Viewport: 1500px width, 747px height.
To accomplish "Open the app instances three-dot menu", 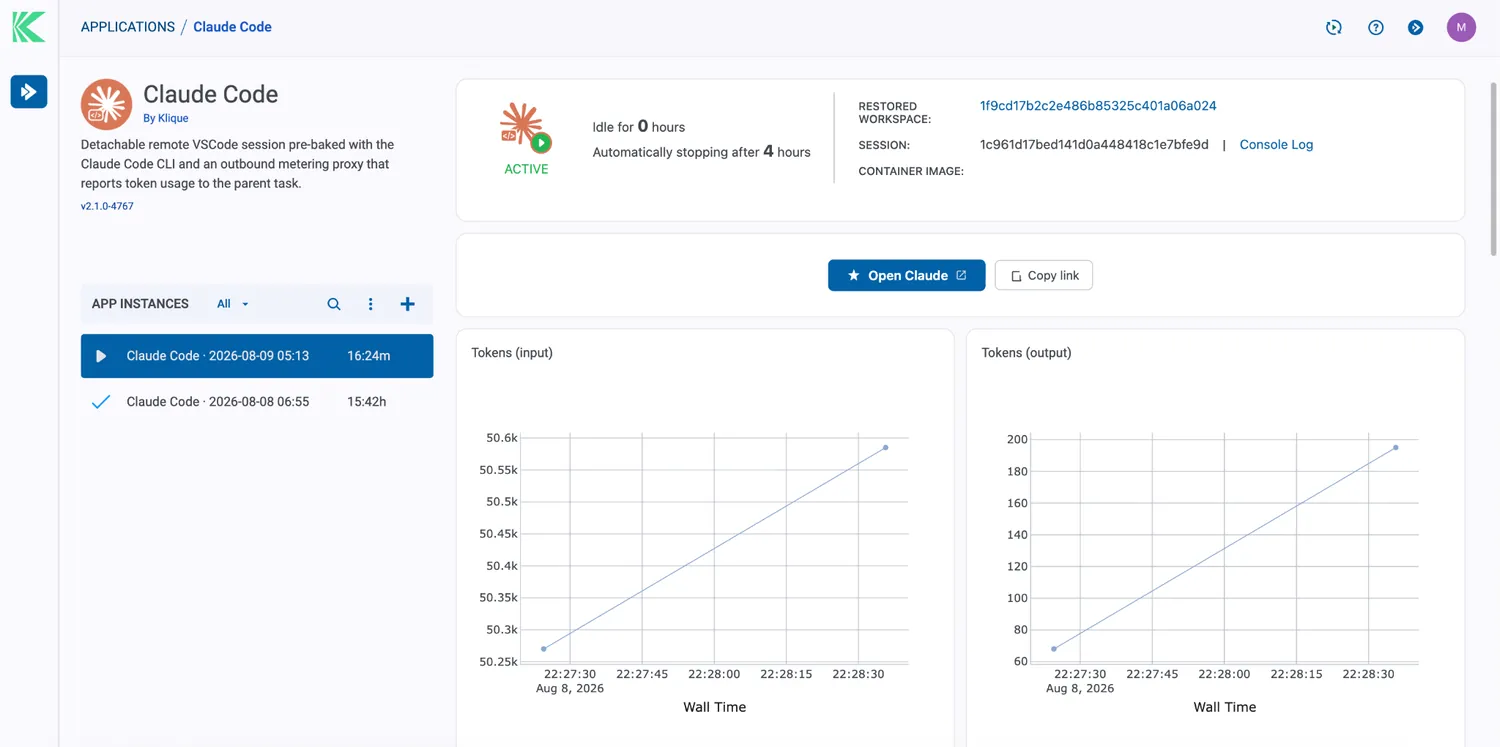I will pyautogui.click(x=370, y=304).
